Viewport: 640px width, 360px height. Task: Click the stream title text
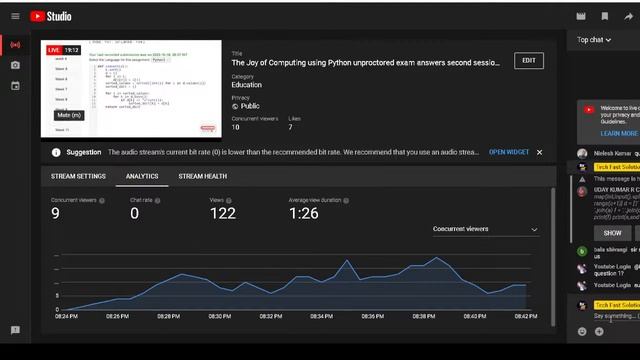365,63
